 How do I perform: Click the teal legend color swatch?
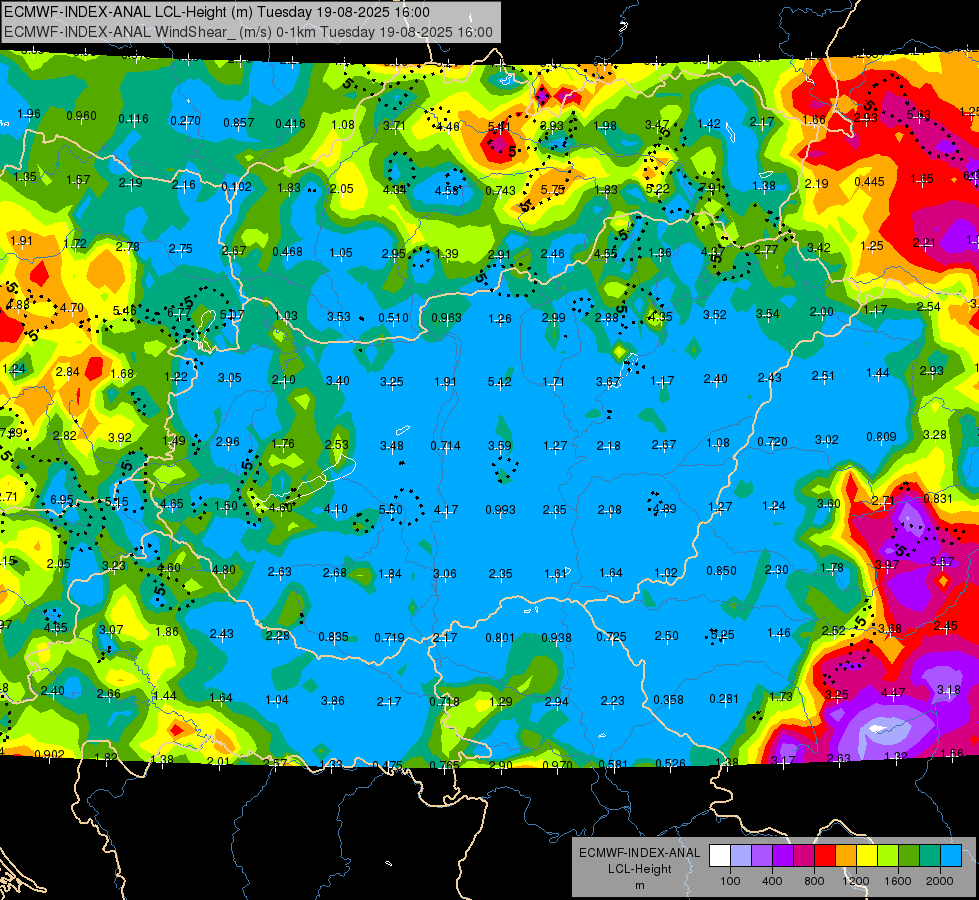pyautogui.click(x=929, y=856)
